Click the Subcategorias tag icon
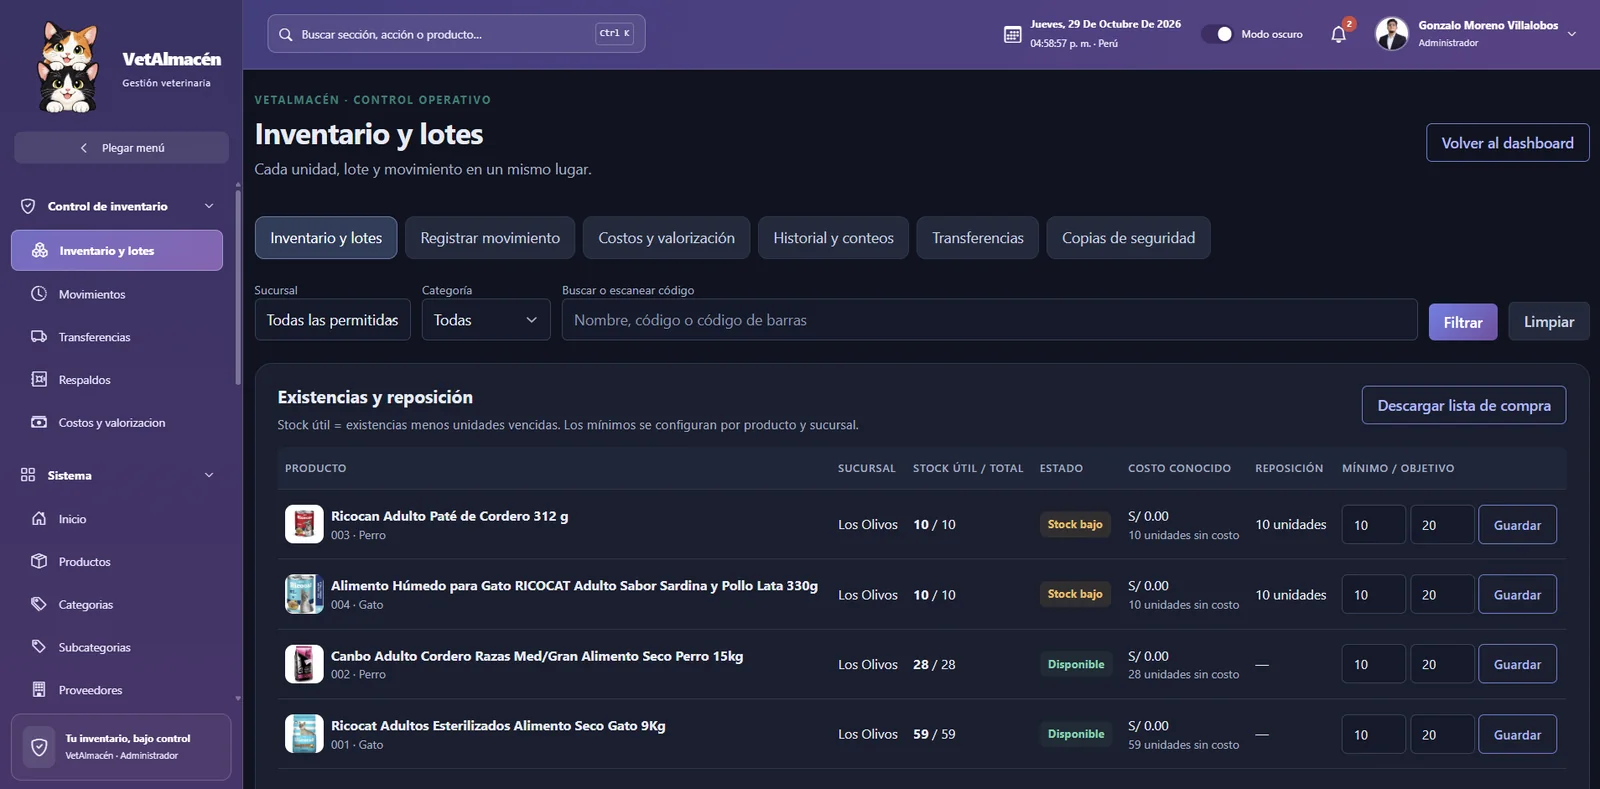Viewport: 1600px width, 789px height. coord(39,647)
